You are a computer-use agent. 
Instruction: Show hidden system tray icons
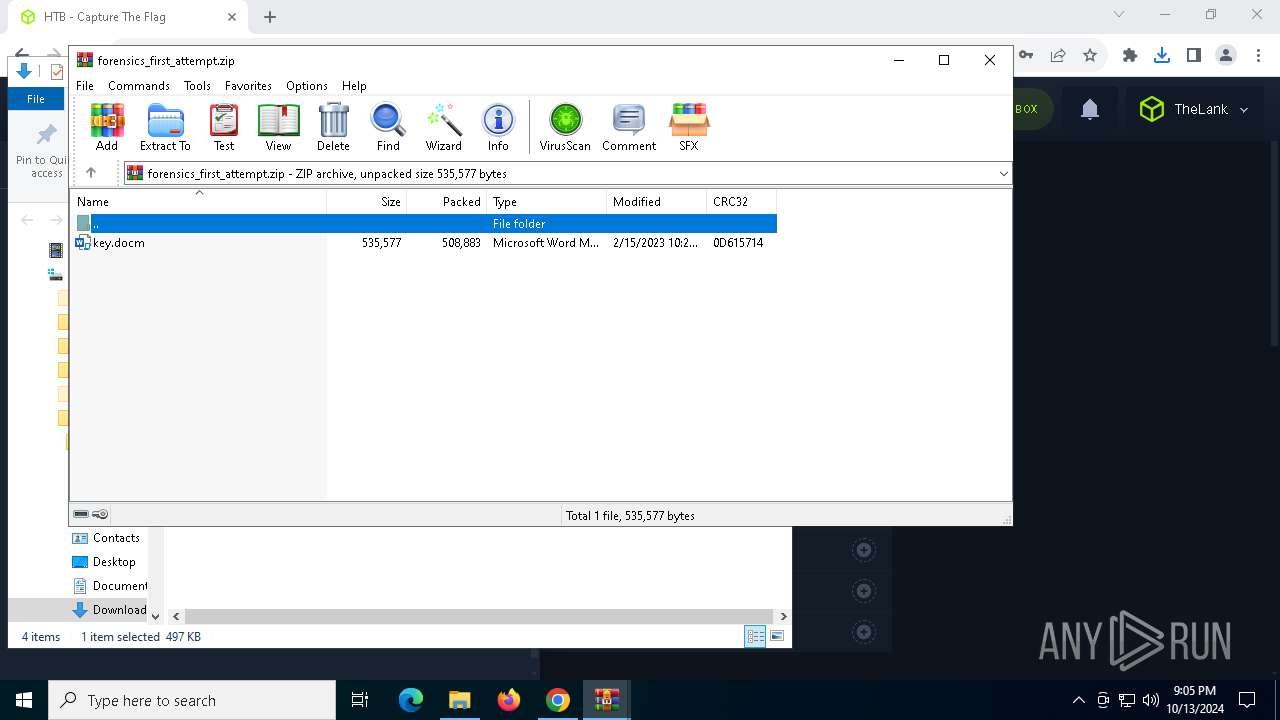click(1078, 700)
